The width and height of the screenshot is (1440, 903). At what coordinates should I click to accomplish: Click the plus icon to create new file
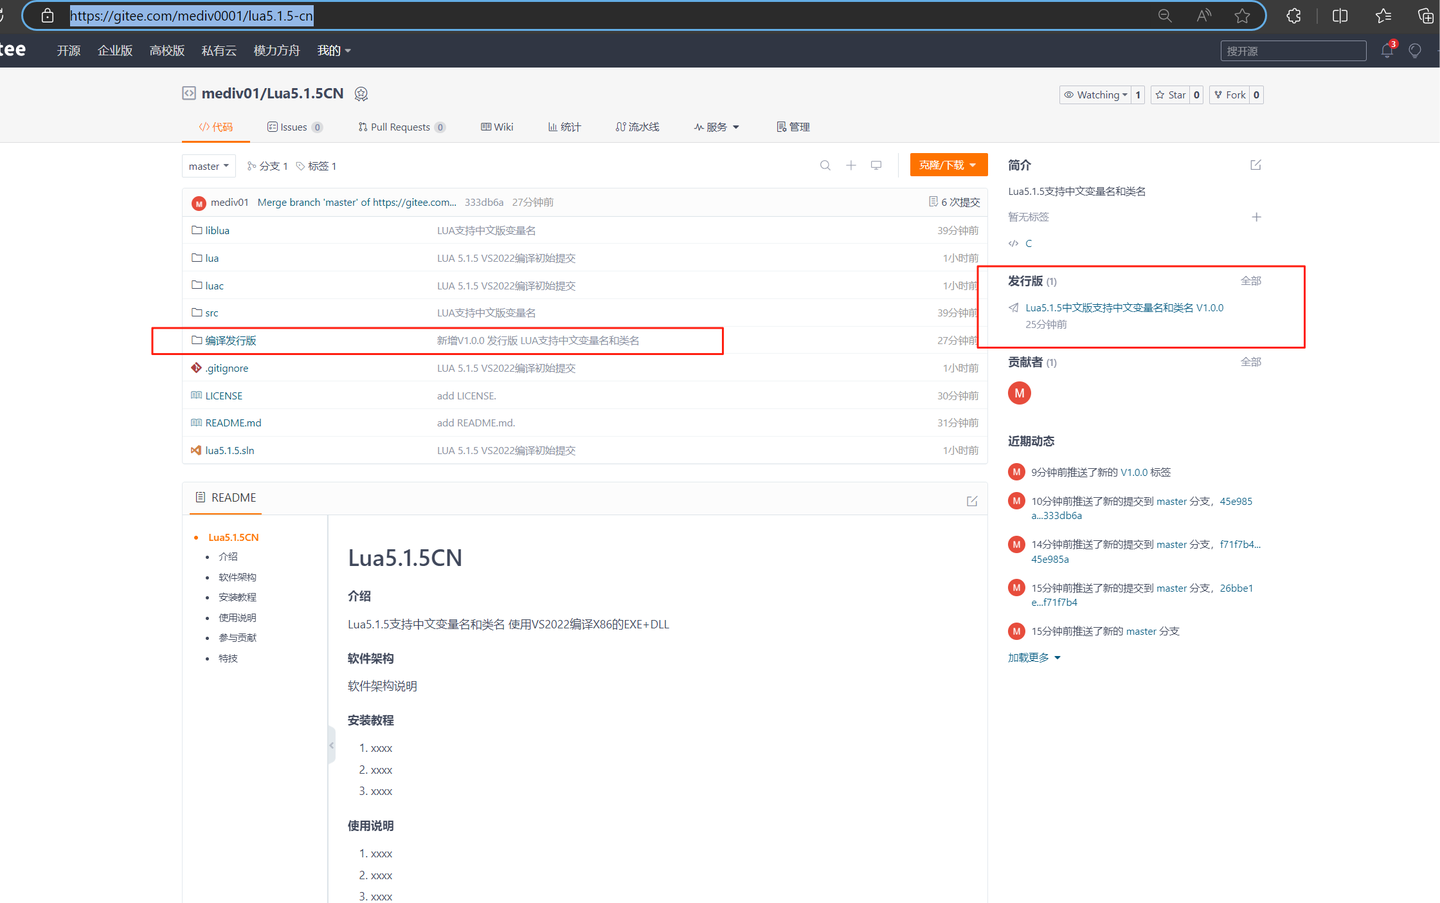(x=851, y=165)
